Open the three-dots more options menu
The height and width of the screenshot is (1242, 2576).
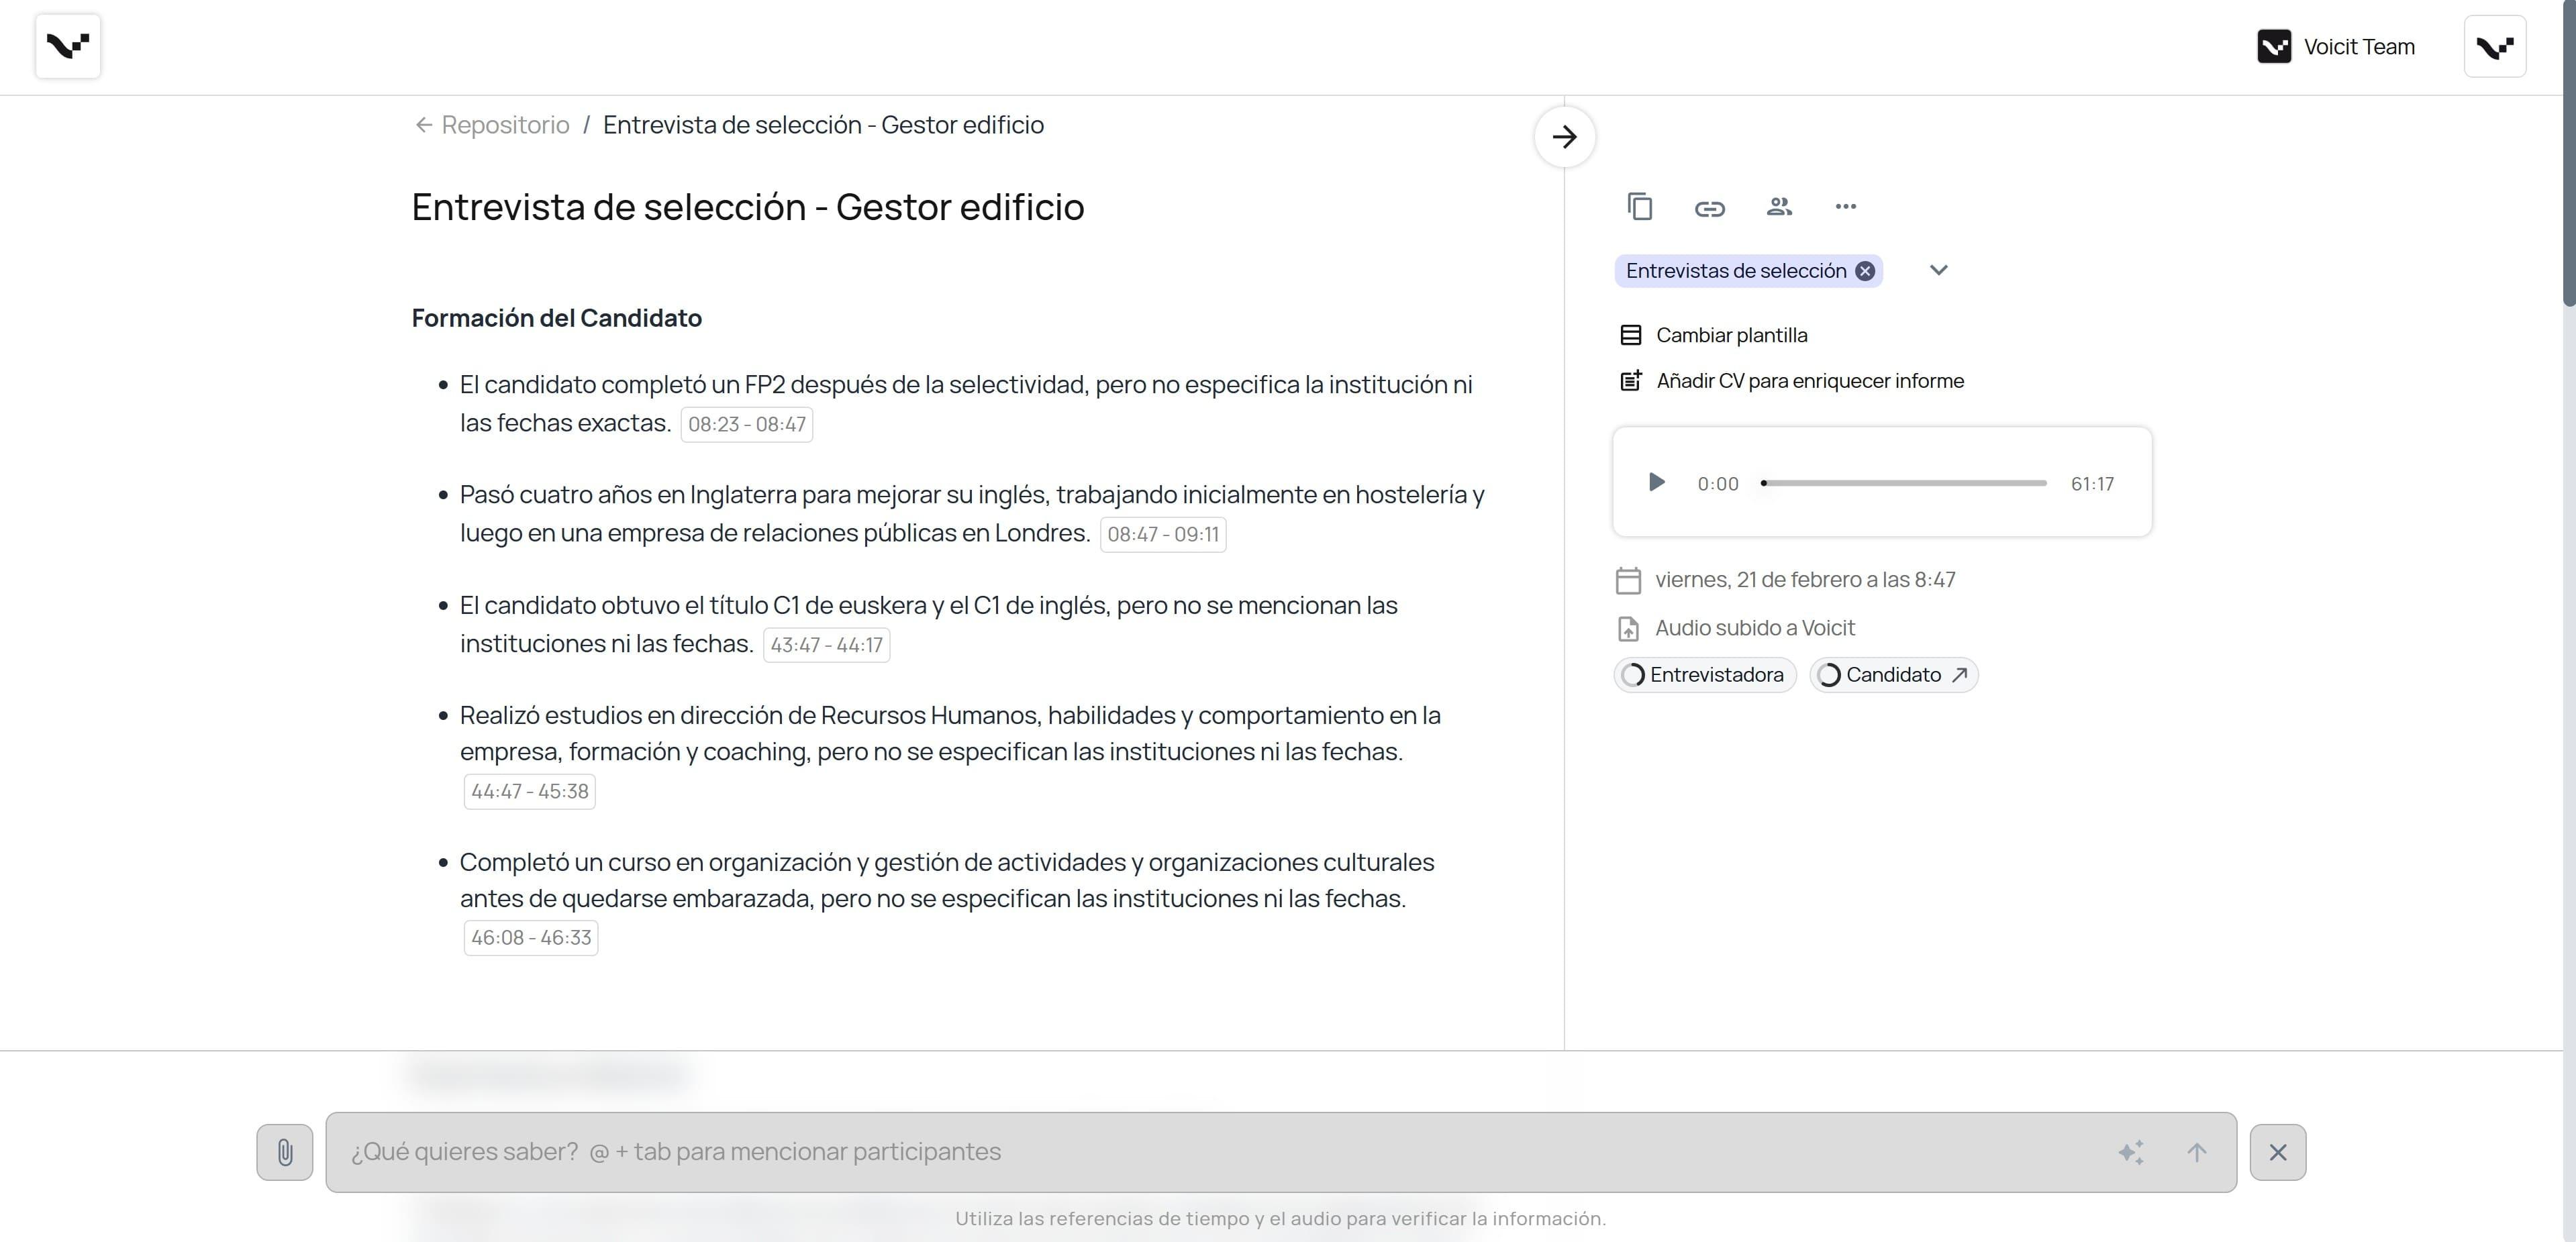[x=1845, y=207]
